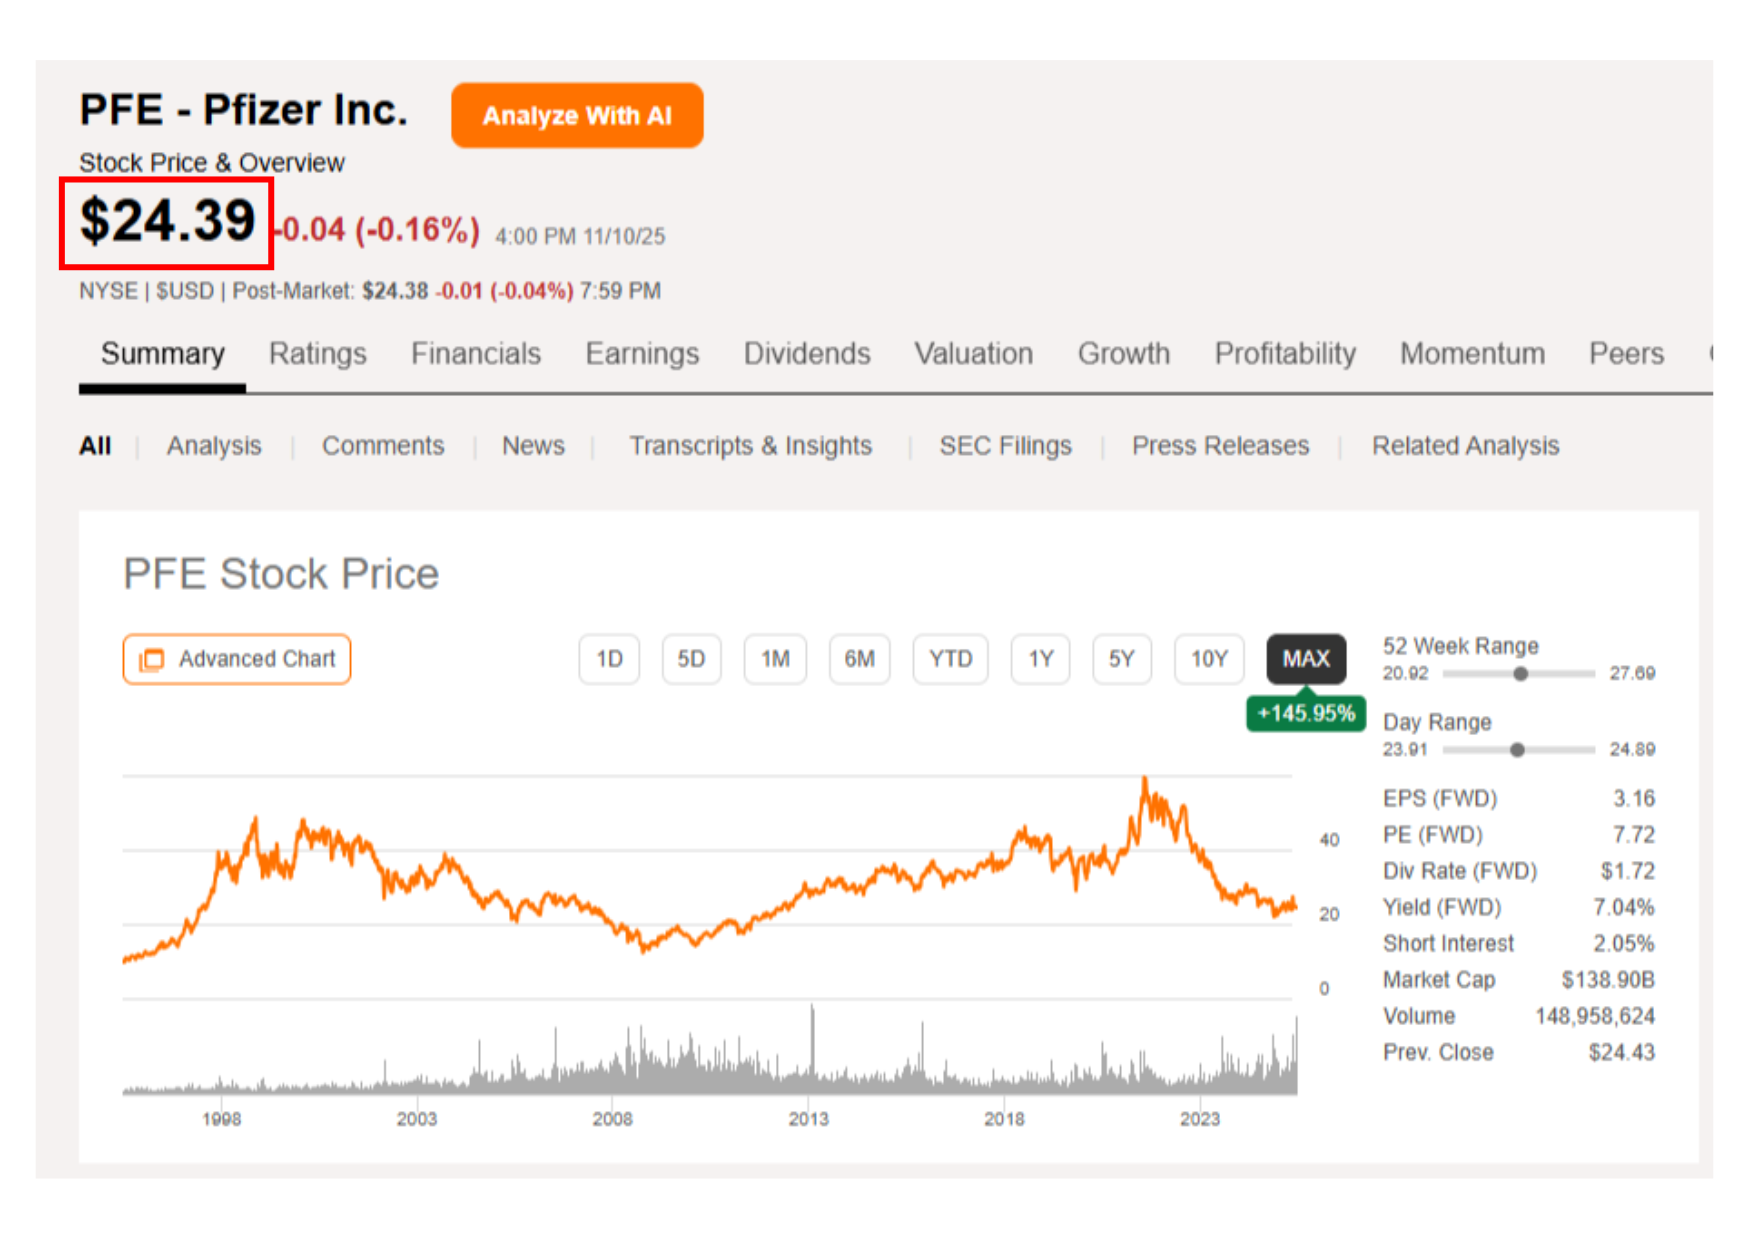This screenshot has height=1240, width=1748.
Task: Open the Ratings tab
Action: (x=317, y=354)
